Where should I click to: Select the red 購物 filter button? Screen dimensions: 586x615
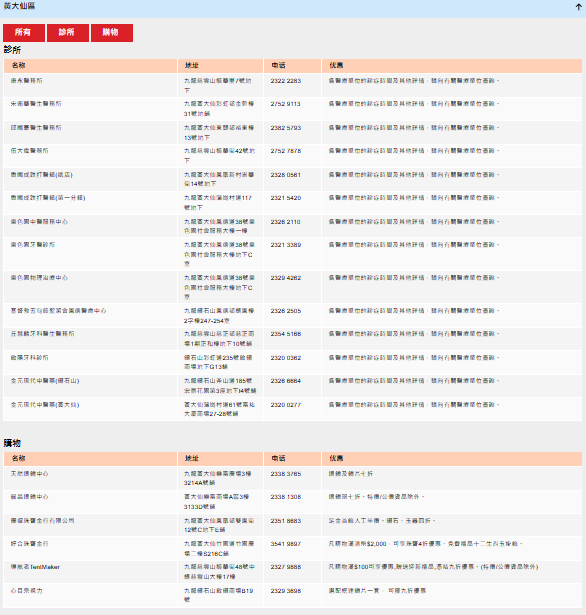click(112, 33)
